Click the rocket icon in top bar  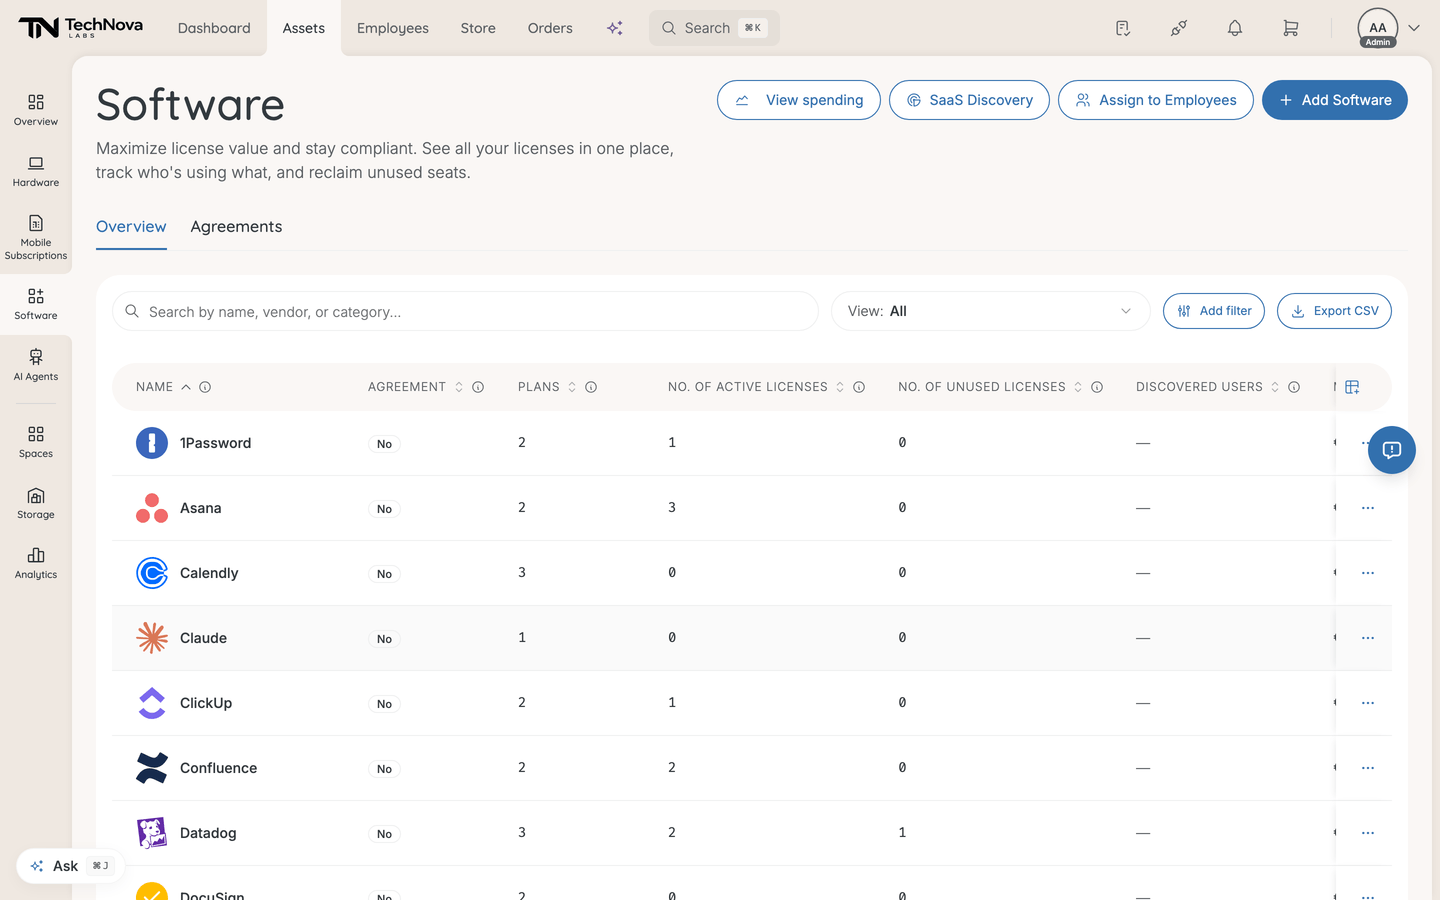(1179, 28)
